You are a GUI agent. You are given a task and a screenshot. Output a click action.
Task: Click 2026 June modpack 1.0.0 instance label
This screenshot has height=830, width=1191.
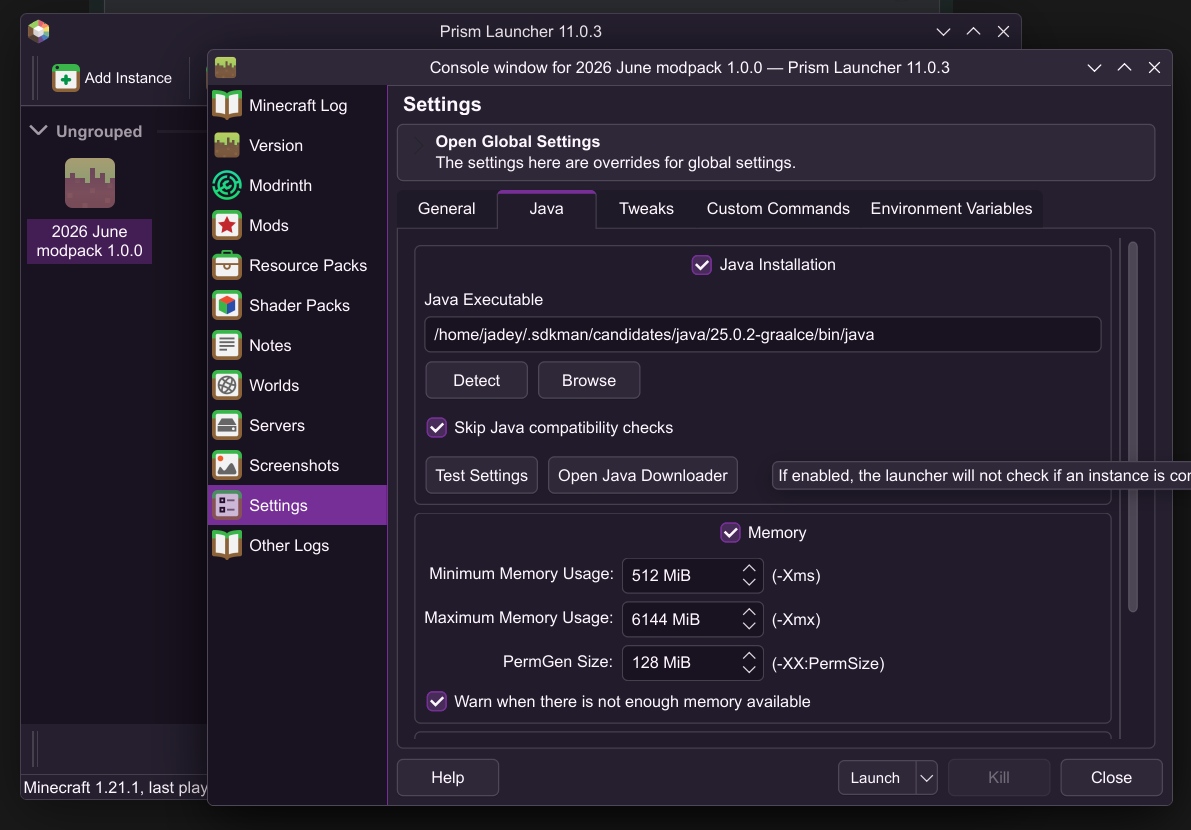(x=90, y=241)
